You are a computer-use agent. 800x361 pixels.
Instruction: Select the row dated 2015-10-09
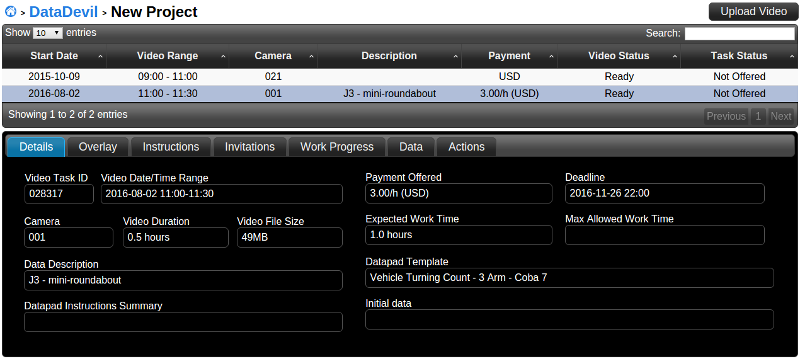click(x=400, y=77)
